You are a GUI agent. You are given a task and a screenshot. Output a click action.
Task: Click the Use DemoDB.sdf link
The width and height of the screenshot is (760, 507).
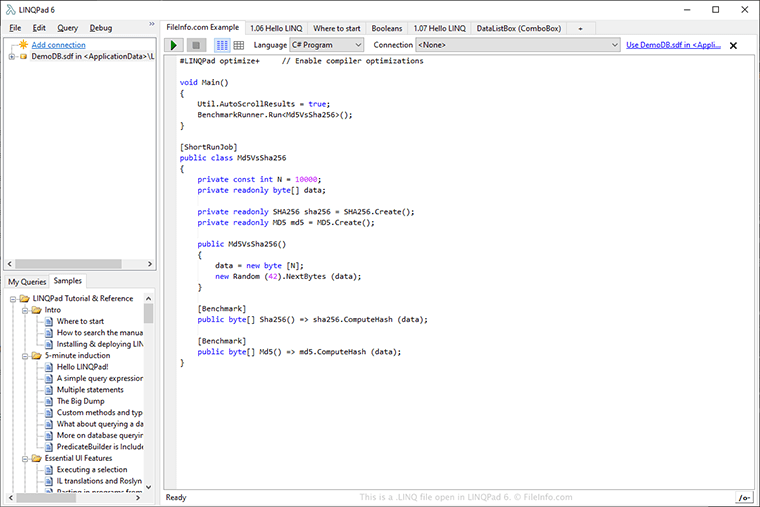[673, 45]
